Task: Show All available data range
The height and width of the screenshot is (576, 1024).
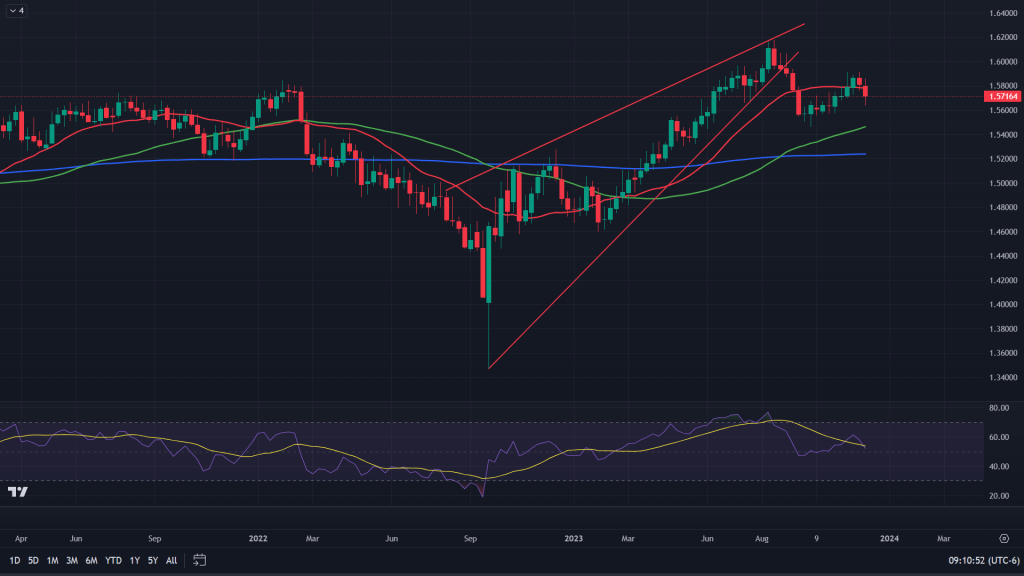Action: tap(172, 560)
